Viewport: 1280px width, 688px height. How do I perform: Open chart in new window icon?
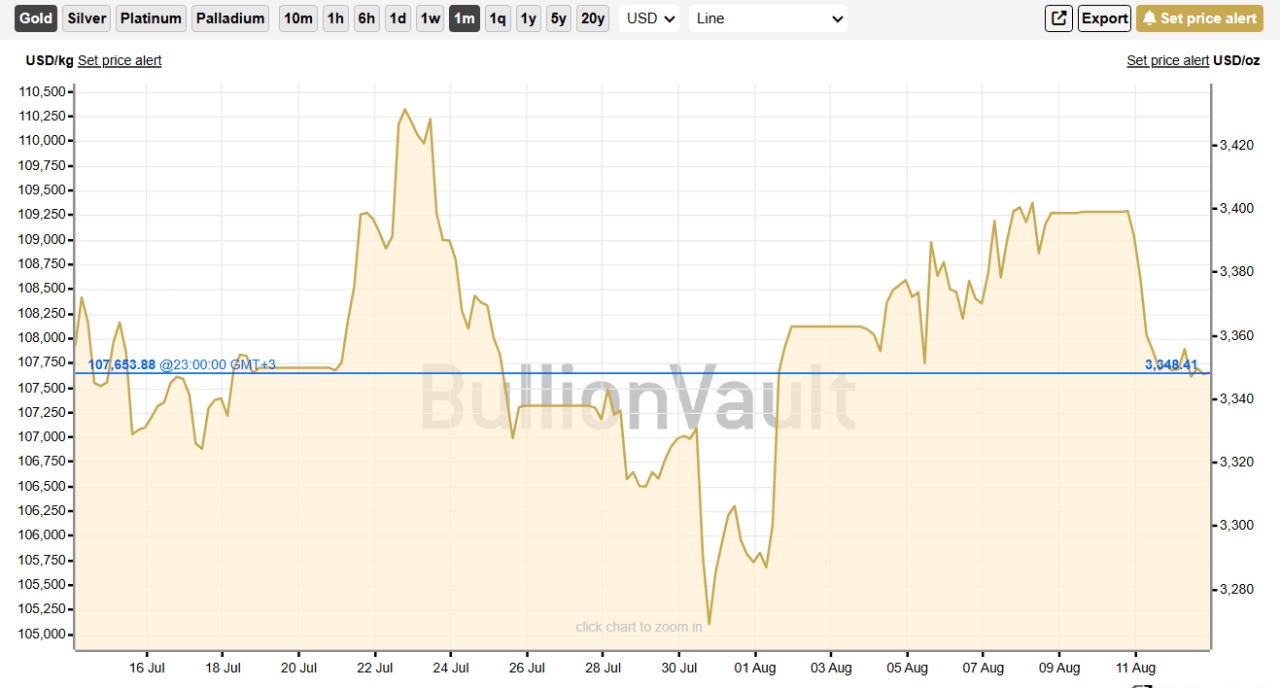(x=1058, y=18)
